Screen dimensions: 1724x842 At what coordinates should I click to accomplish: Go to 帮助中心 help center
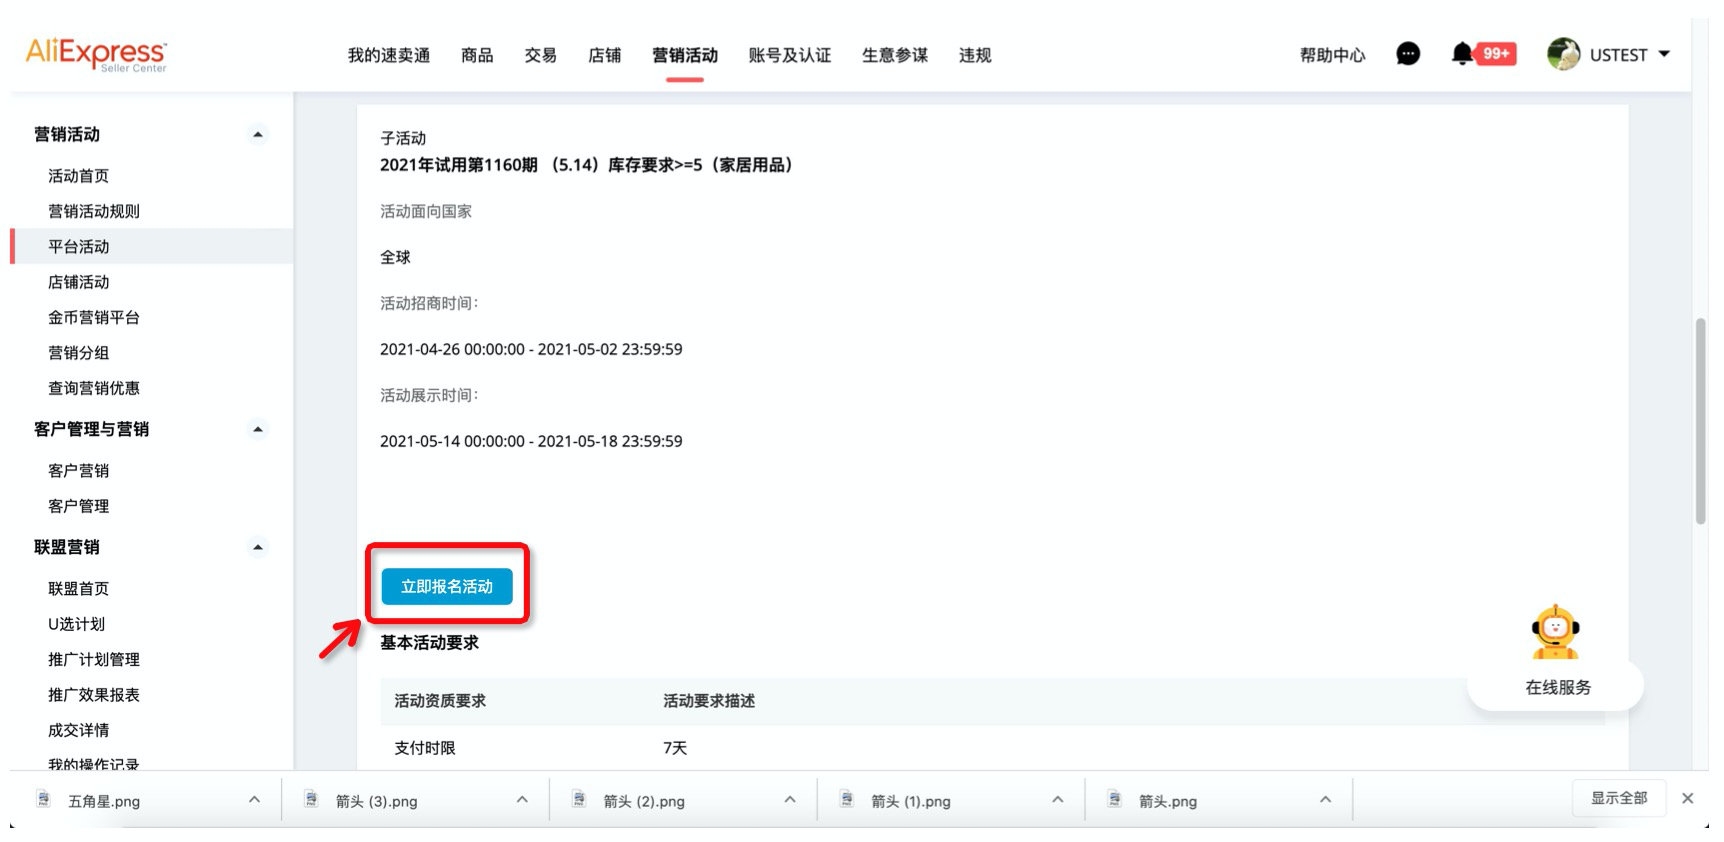1332,55
